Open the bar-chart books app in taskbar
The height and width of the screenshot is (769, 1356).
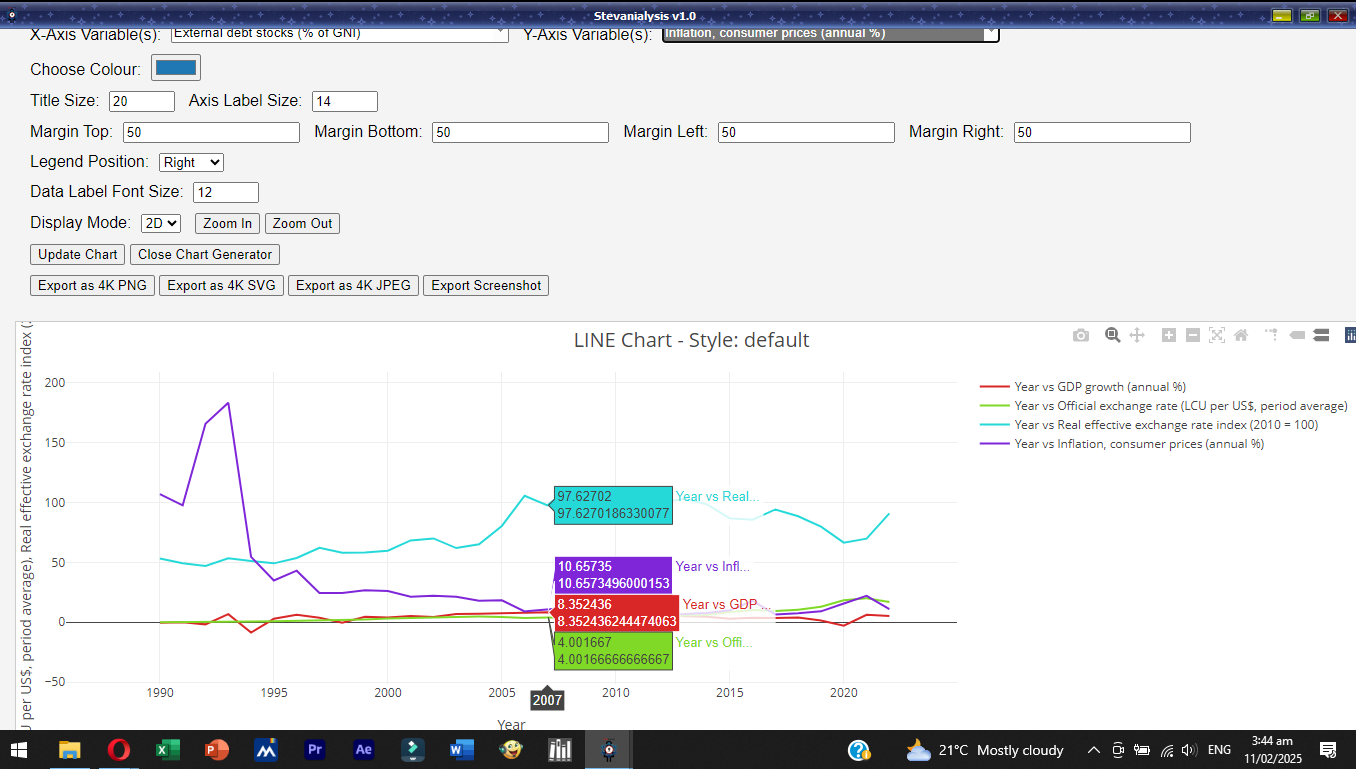560,749
